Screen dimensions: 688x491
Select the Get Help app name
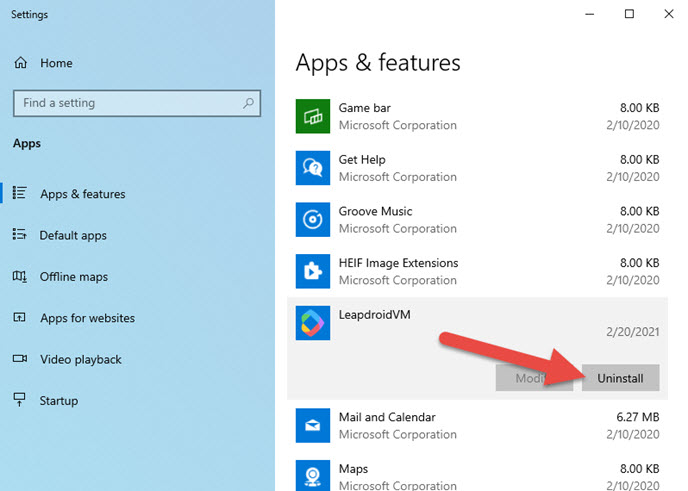(362, 160)
